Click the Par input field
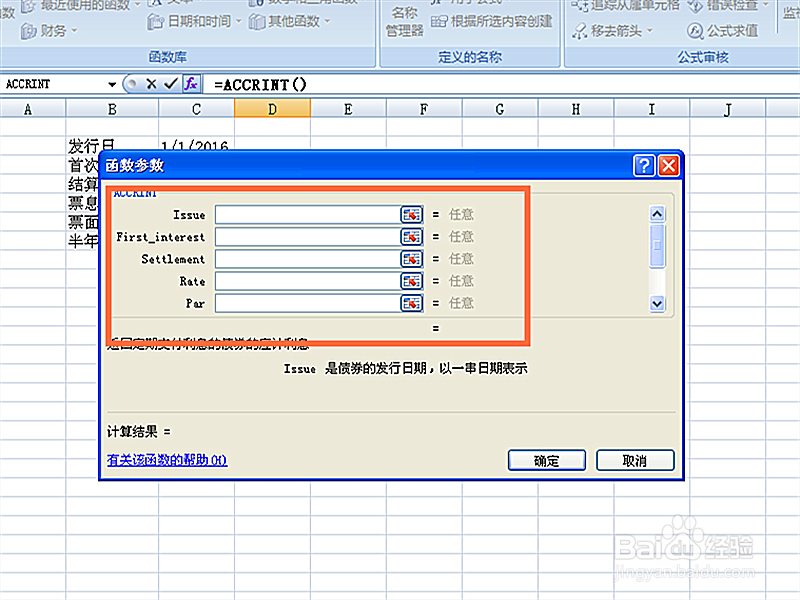 pos(308,304)
